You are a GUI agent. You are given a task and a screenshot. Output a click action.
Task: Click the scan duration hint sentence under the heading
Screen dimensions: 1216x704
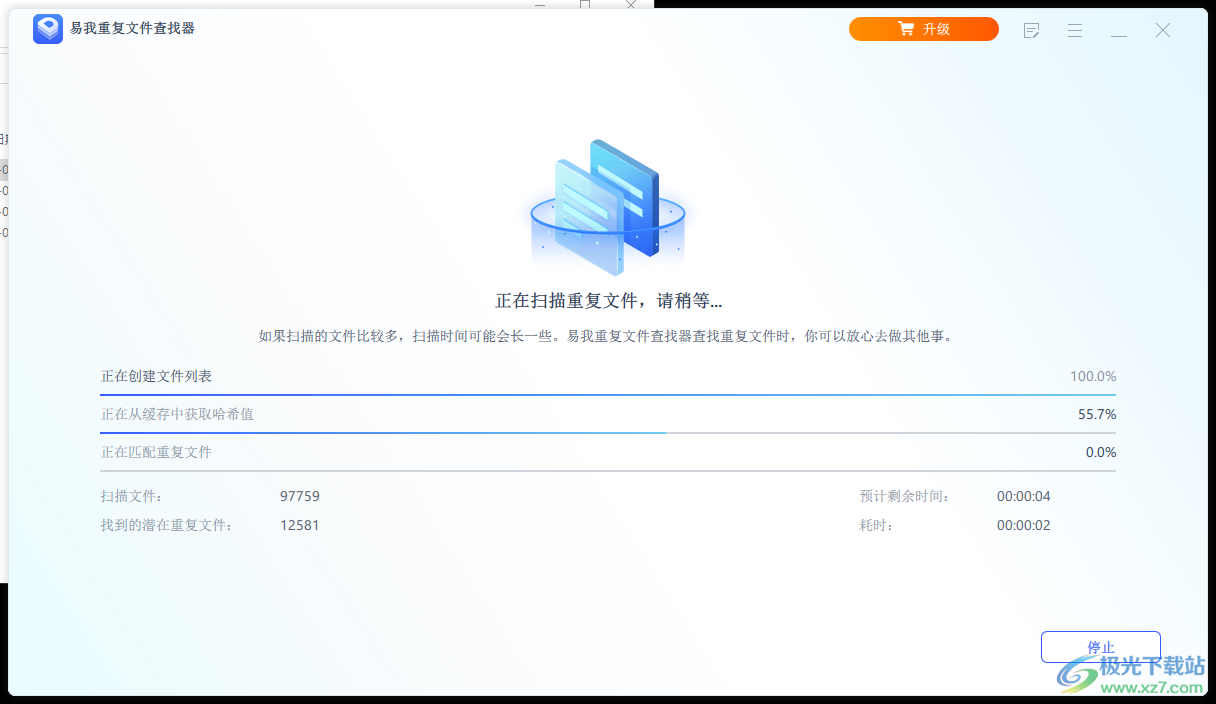pos(608,336)
